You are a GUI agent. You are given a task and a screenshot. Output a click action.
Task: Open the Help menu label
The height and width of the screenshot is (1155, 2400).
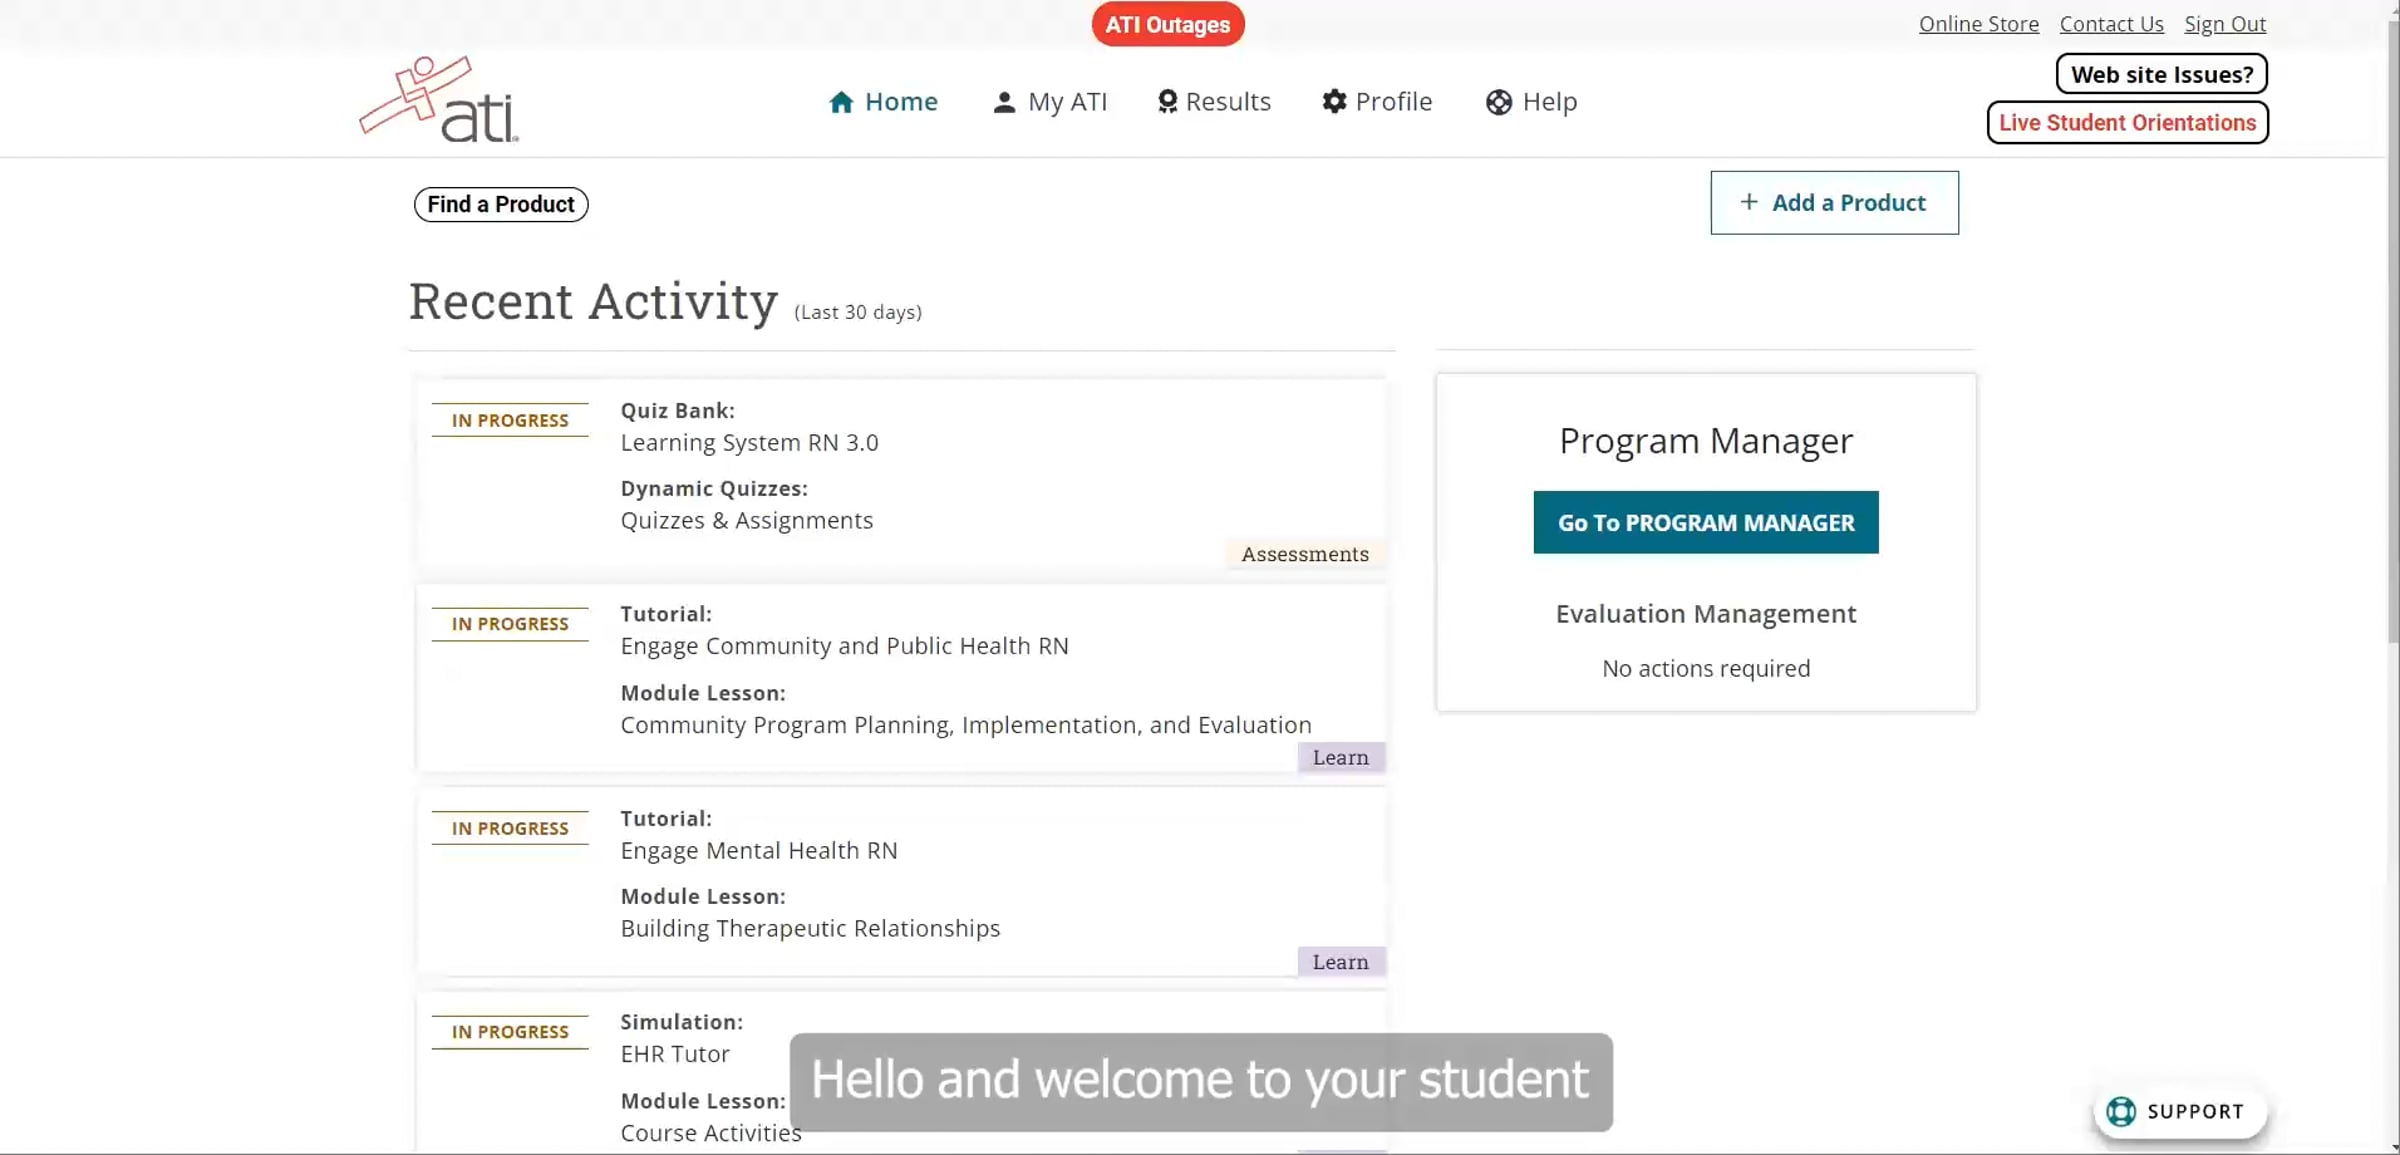1549,102
